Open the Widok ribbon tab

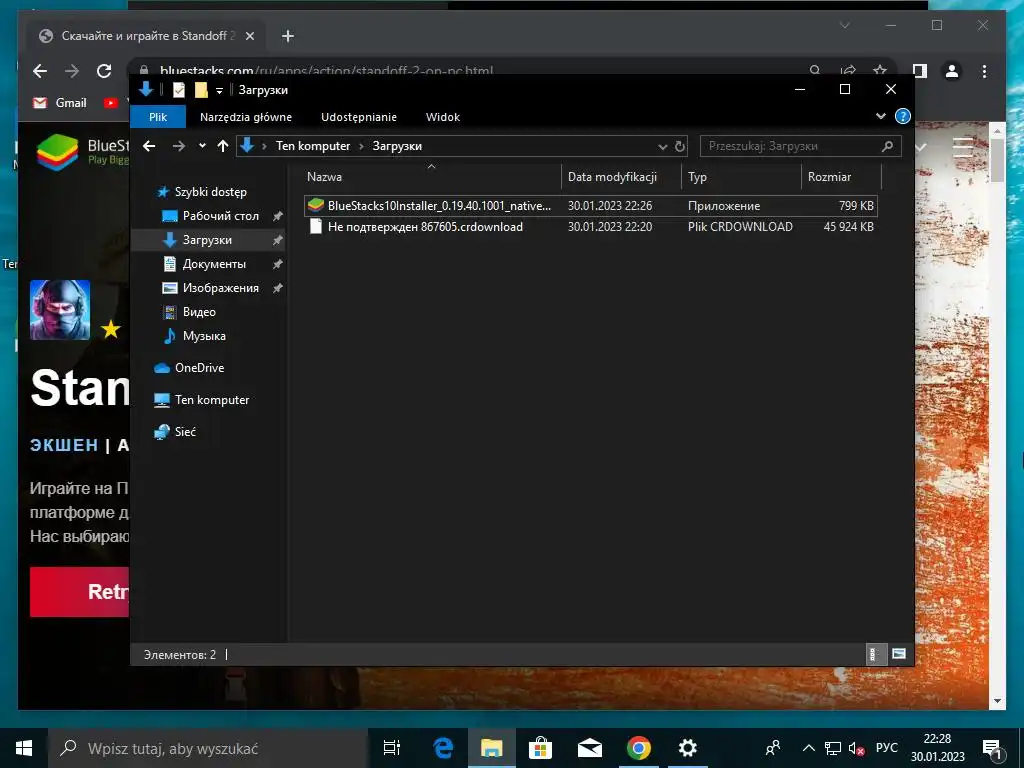click(443, 117)
